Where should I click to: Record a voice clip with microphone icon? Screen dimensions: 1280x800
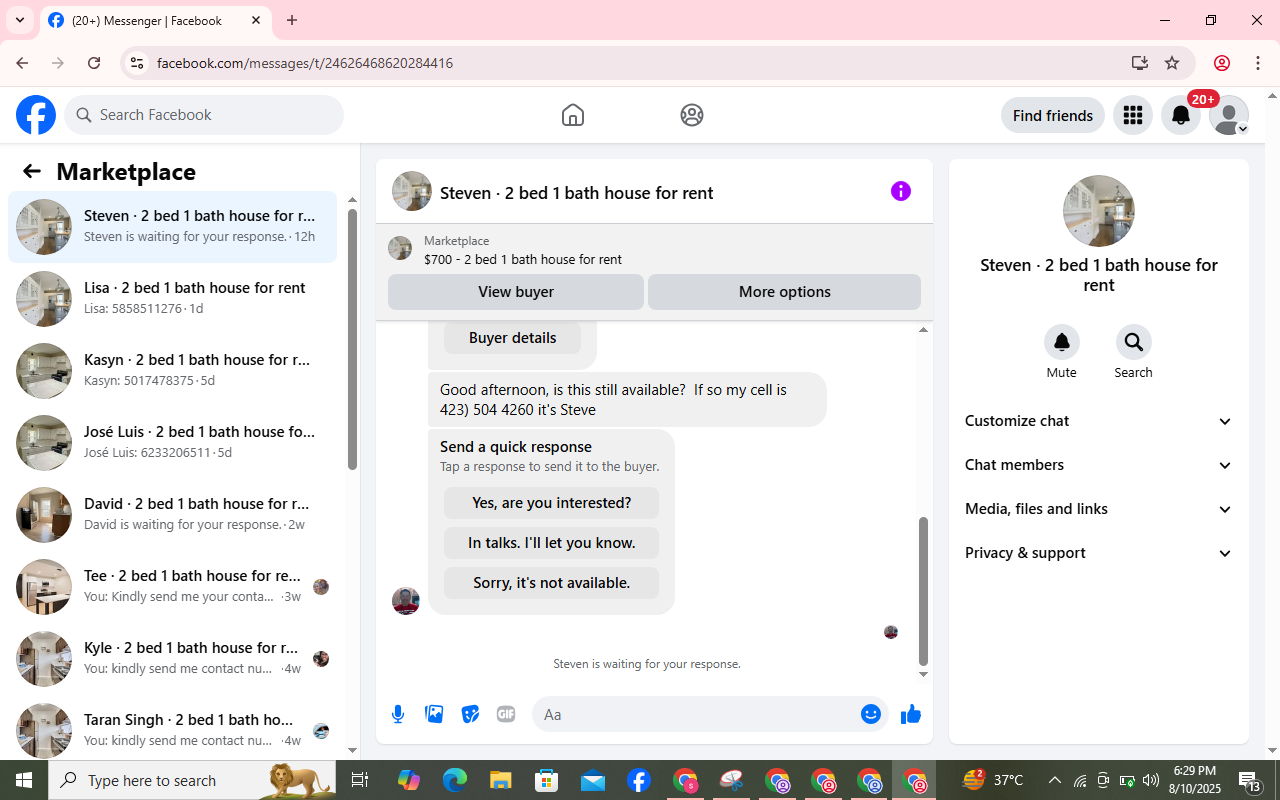(398, 714)
